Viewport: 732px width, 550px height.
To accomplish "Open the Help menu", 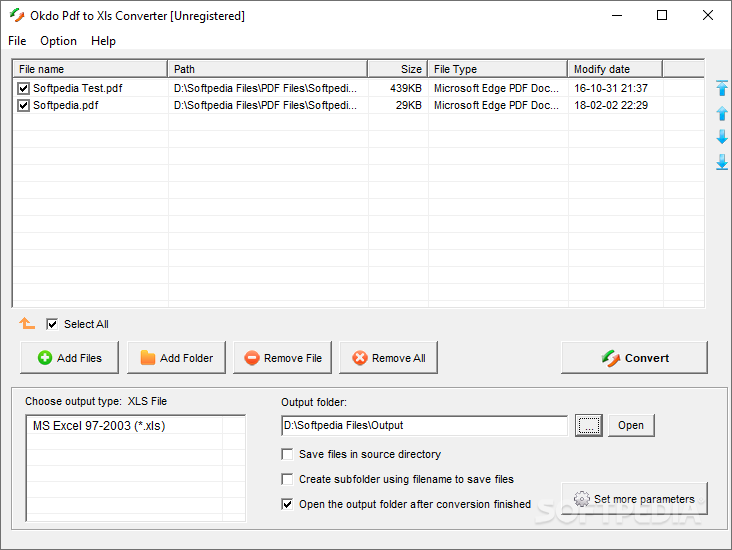I will [x=103, y=41].
